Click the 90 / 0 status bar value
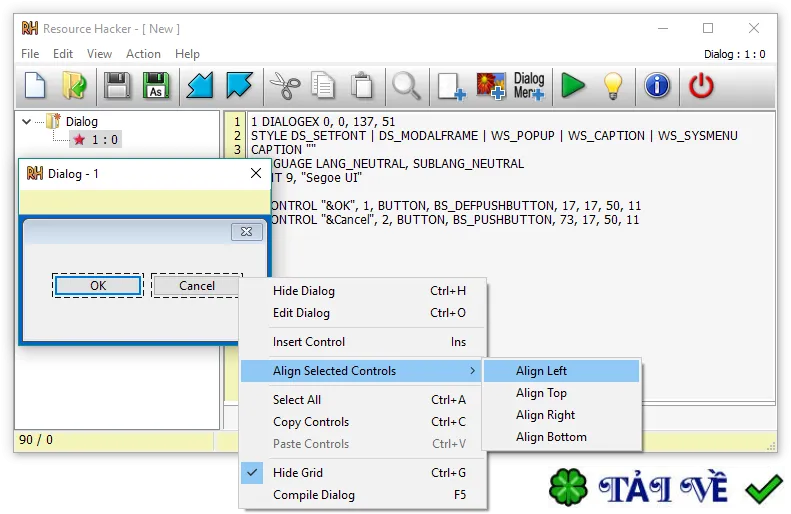Image resolution: width=791 pixels, height=514 pixels. click(x=36, y=440)
